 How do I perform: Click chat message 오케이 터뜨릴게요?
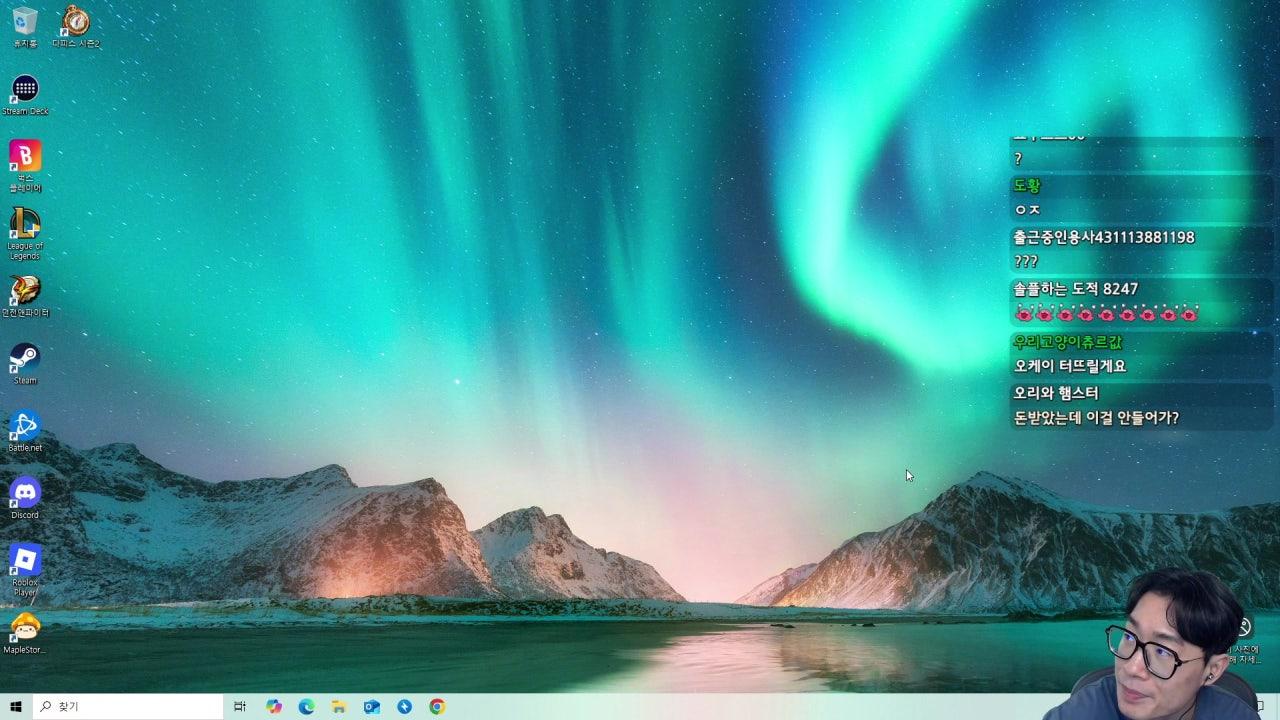(1070, 366)
